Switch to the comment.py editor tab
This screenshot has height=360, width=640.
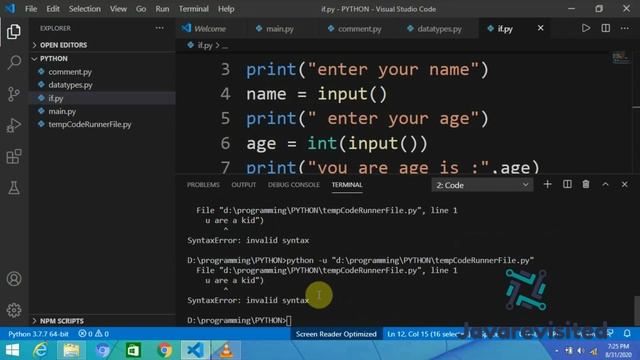pos(360,29)
